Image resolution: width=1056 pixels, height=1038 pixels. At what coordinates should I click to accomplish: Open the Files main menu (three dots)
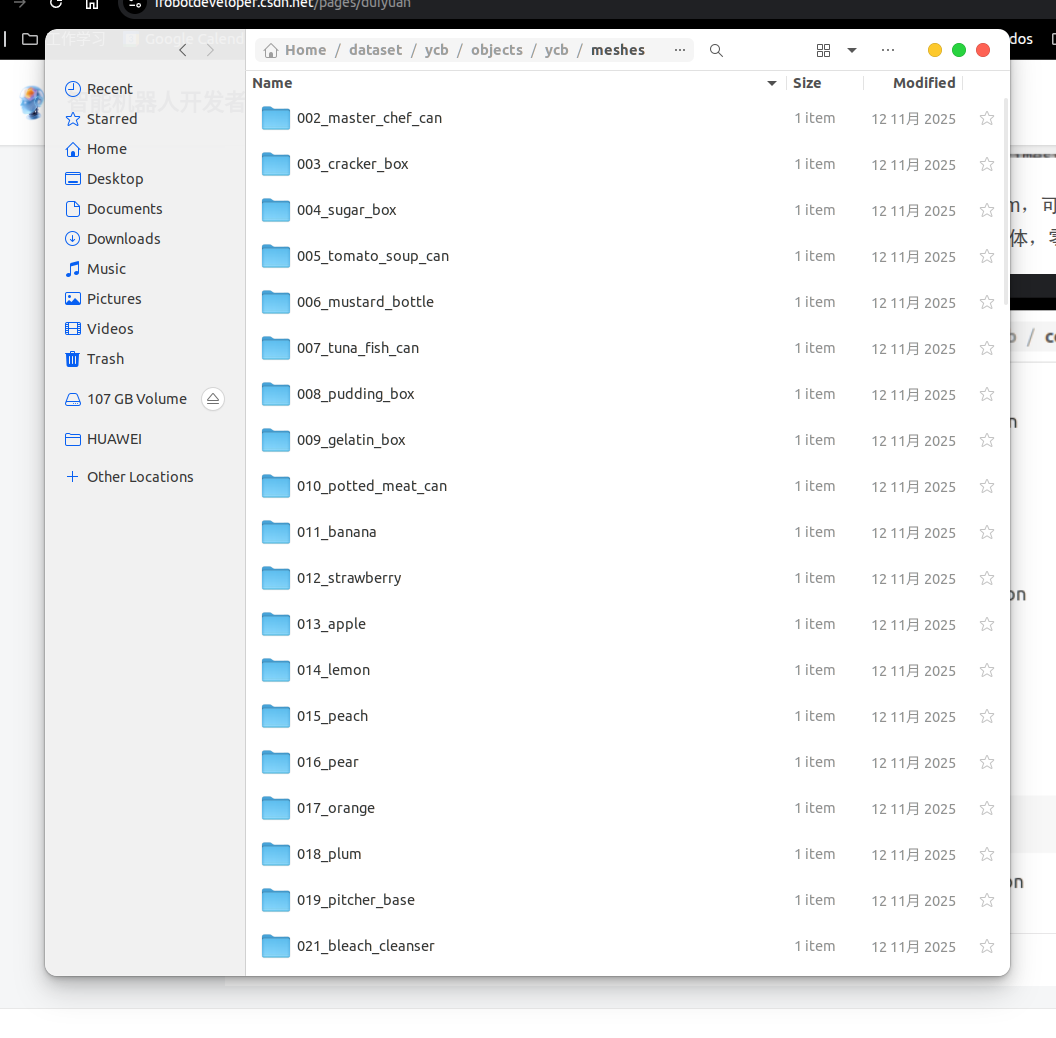tap(888, 50)
